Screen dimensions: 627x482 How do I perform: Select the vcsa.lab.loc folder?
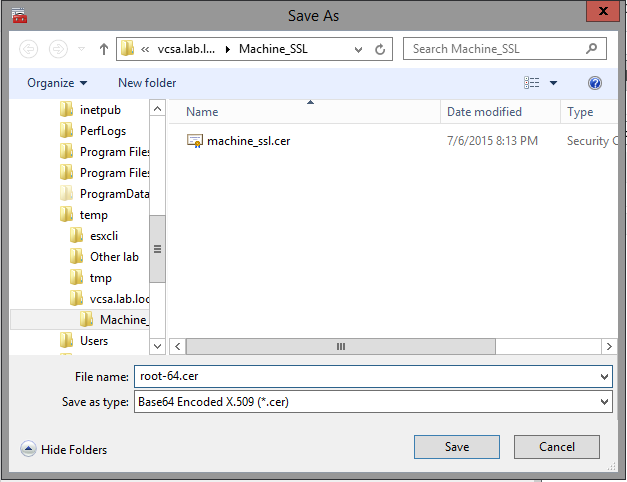[x=119, y=299]
